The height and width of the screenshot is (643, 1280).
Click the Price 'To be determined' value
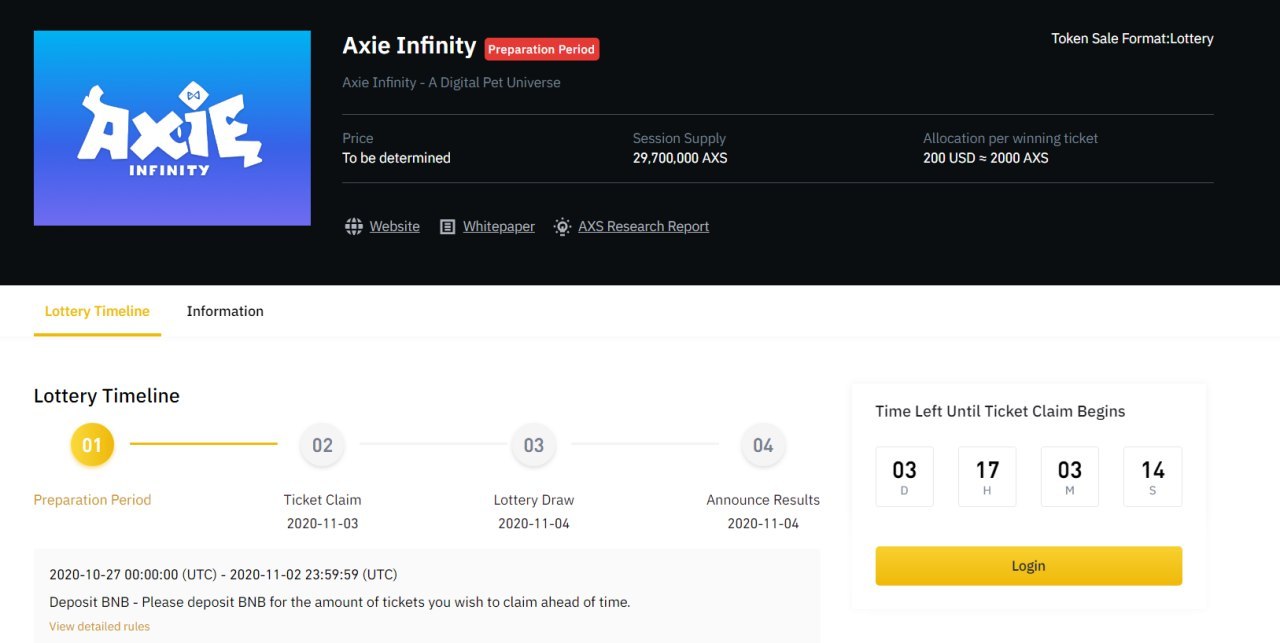click(x=396, y=158)
